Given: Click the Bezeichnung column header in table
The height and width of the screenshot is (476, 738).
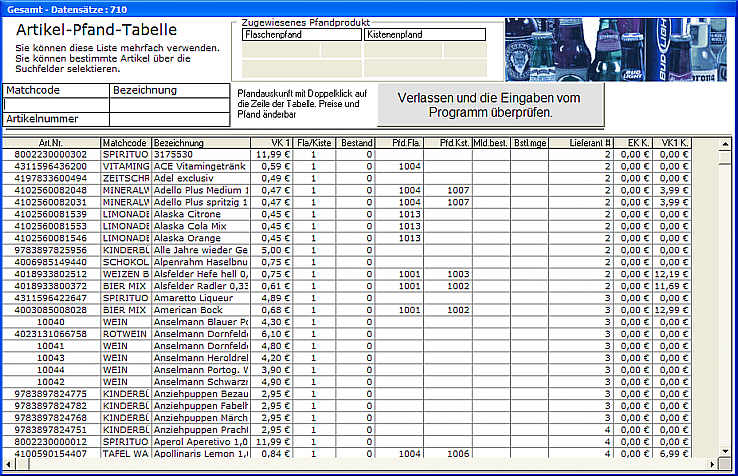Looking at the screenshot, I should (201, 143).
